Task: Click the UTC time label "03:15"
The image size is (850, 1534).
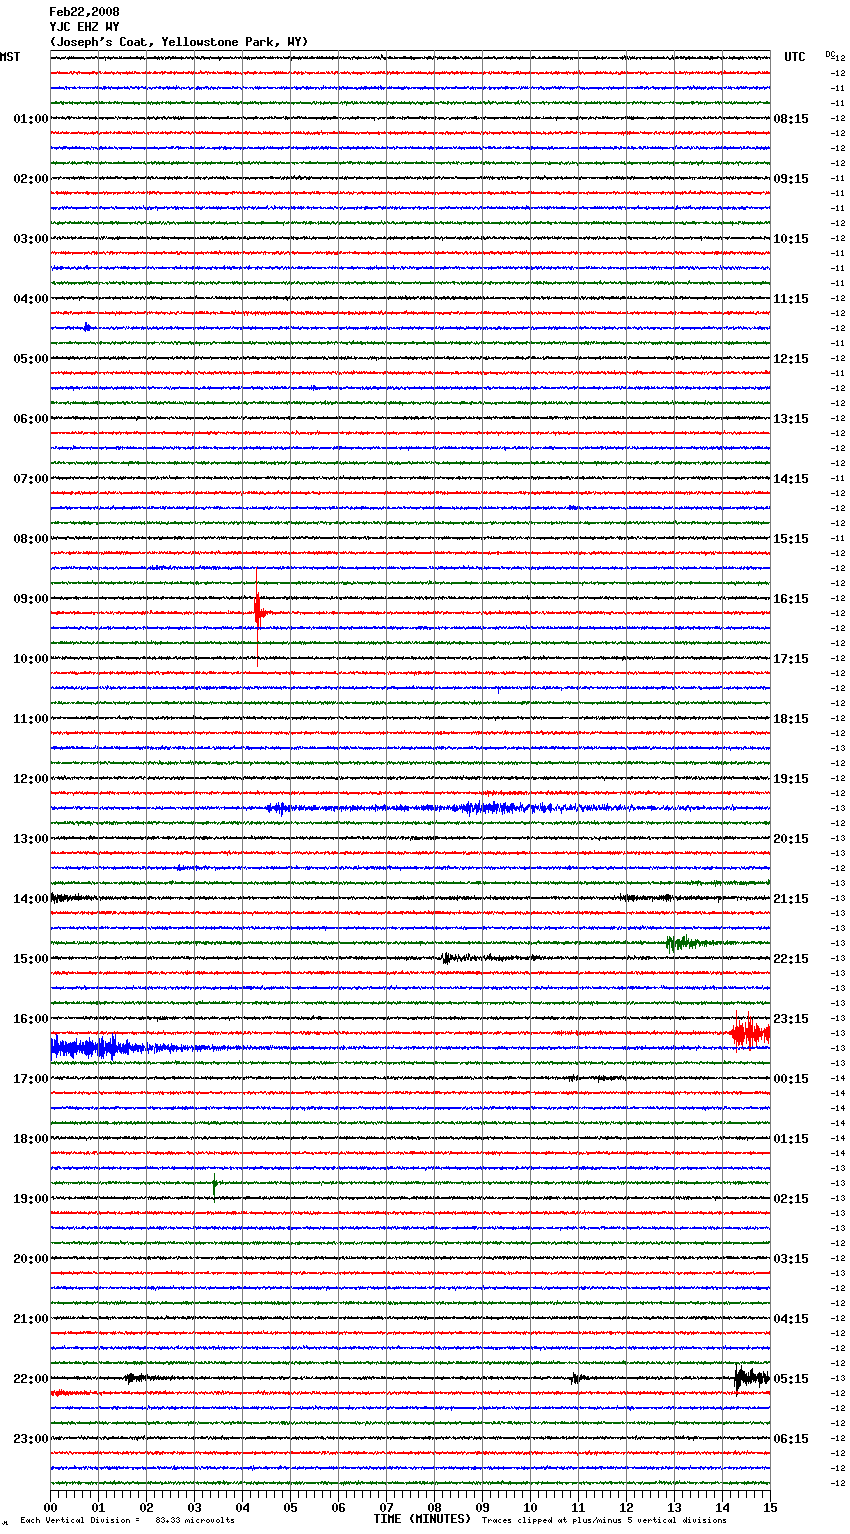Action: [x=791, y=1259]
